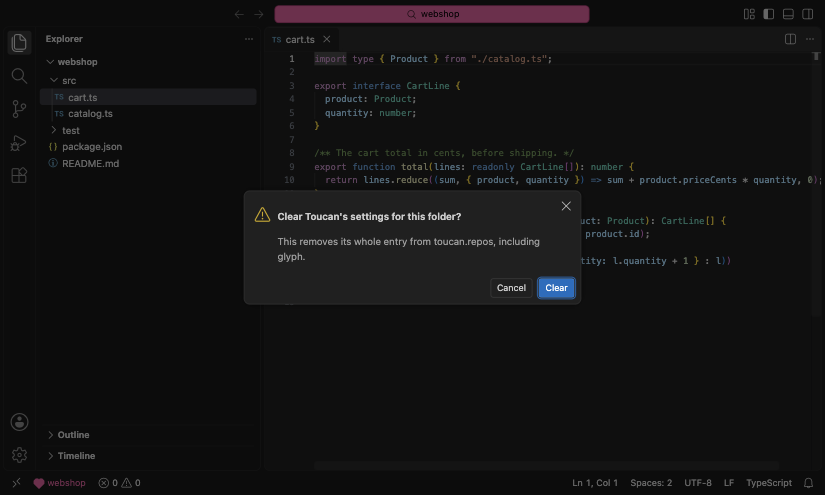
Task: Click the "./catalog.ts" import string
Action: coord(509,59)
